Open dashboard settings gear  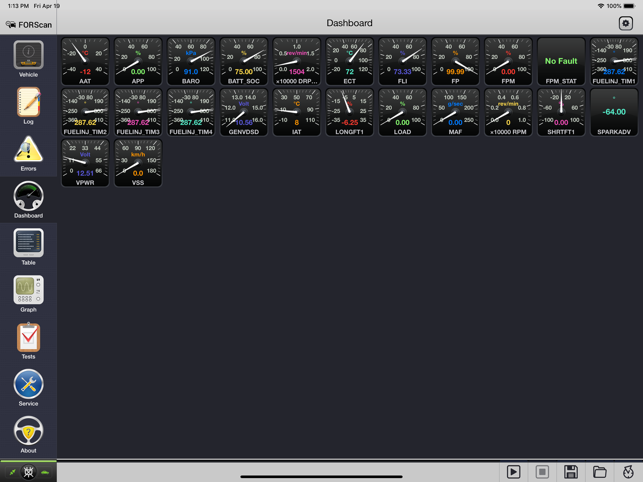pyautogui.click(x=625, y=23)
